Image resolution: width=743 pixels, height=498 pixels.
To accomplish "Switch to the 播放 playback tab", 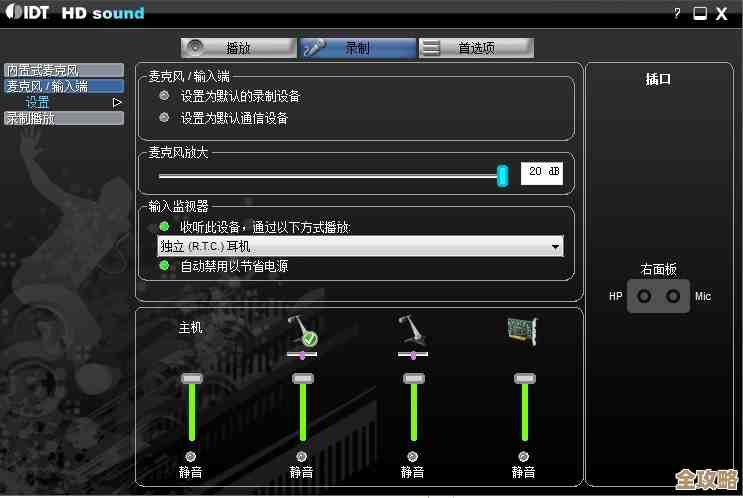I will point(239,48).
